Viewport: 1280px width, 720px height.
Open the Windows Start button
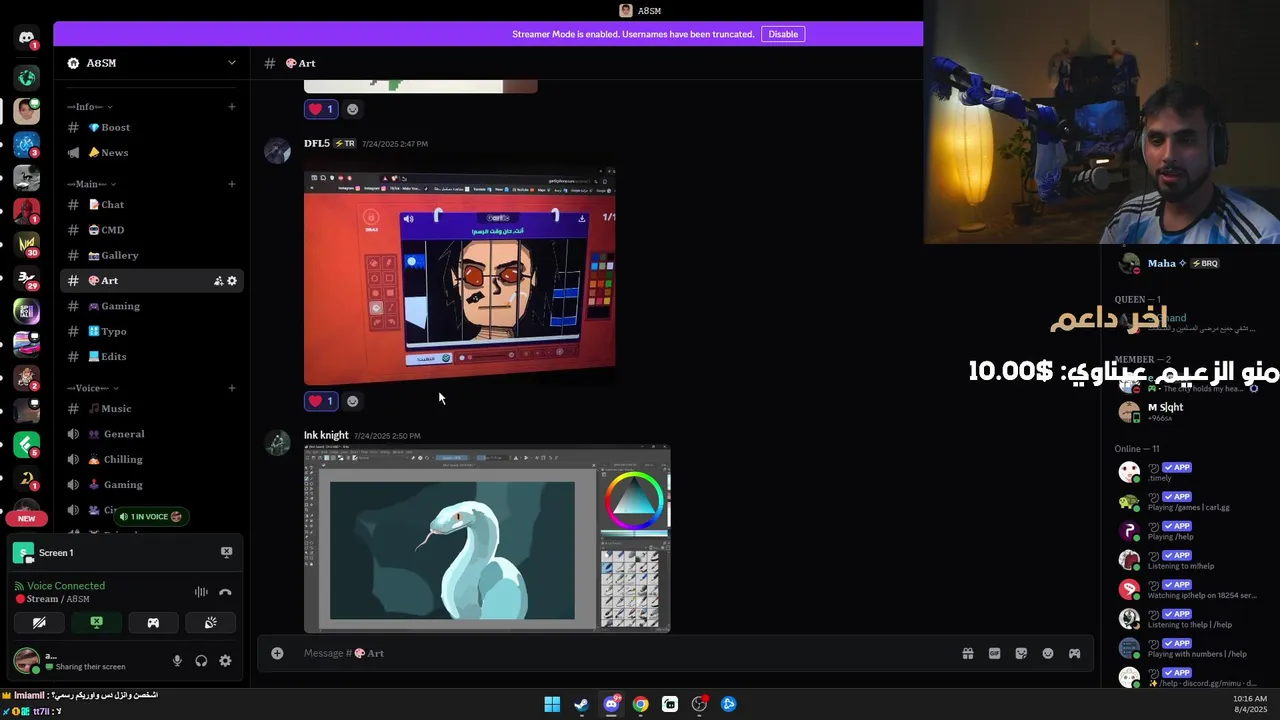point(552,704)
